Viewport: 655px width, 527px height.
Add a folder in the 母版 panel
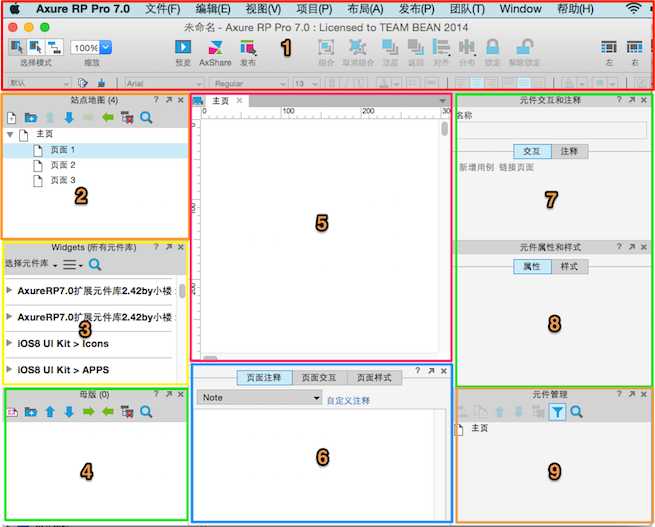(x=30, y=412)
